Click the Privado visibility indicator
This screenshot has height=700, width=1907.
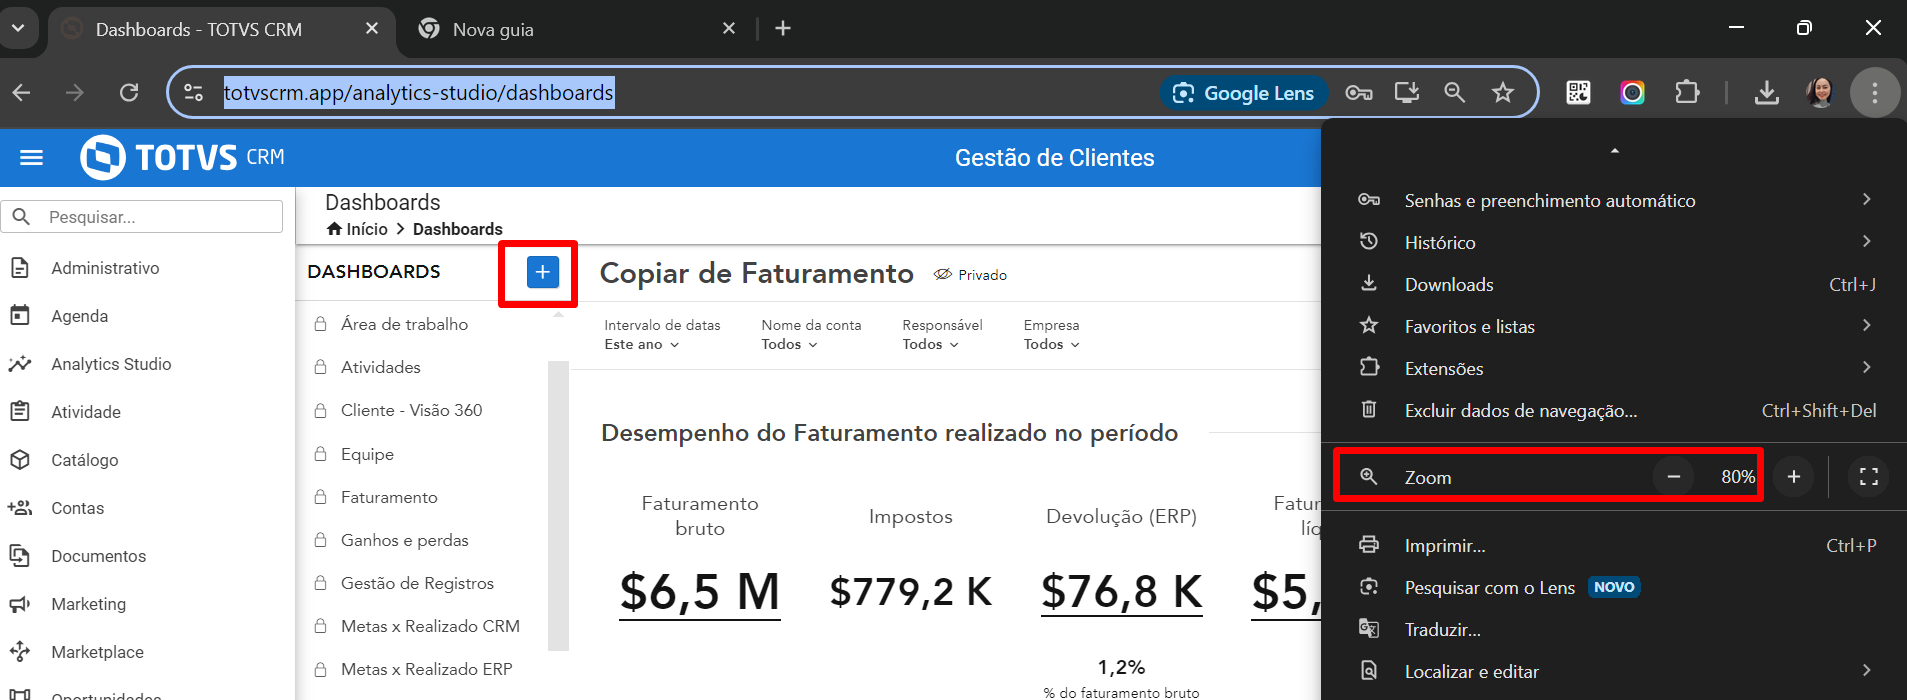(970, 275)
